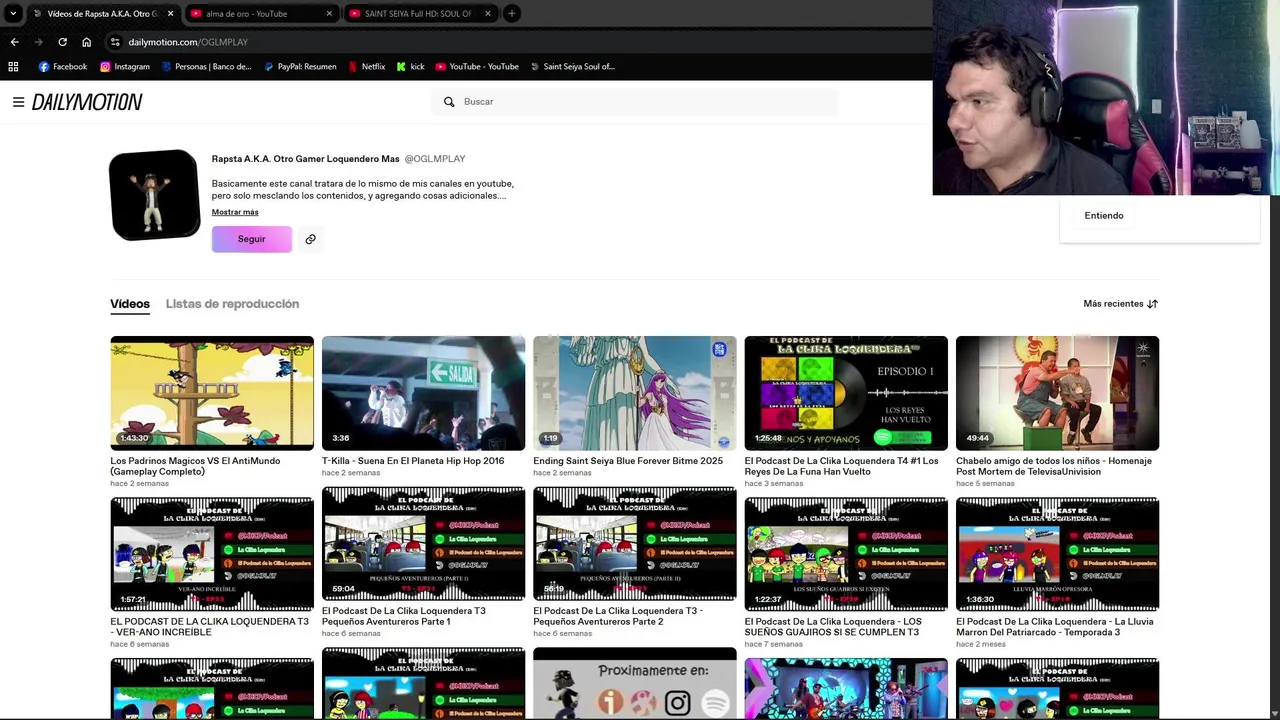
Task: View site information icon in address bar
Action: [x=115, y=42]
